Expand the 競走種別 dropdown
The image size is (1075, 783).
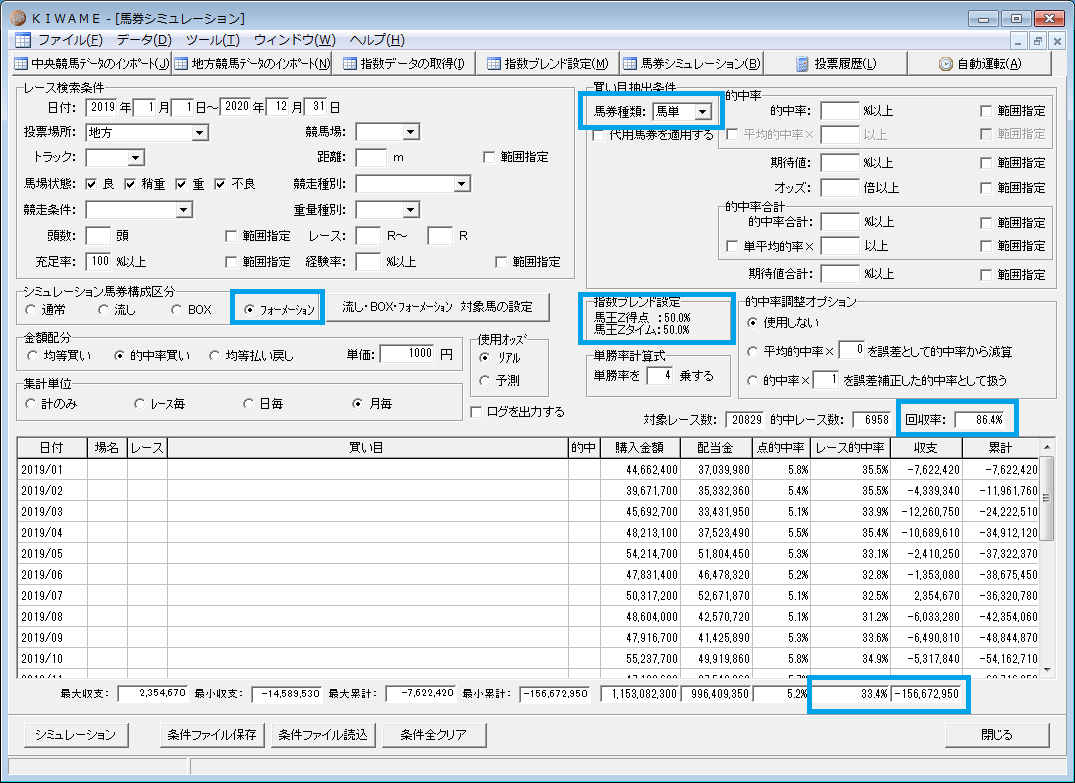pyautogui.click(x=461, y=184)
